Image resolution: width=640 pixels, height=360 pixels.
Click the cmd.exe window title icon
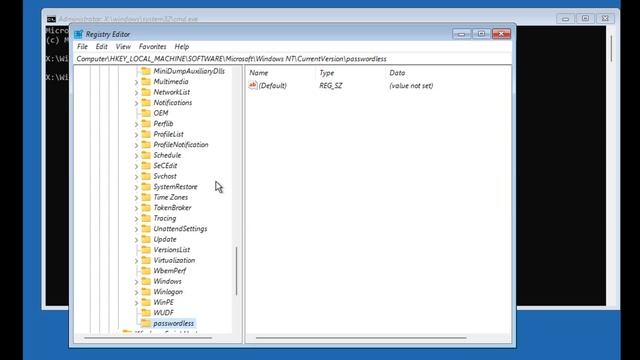(x=51, y=19)
